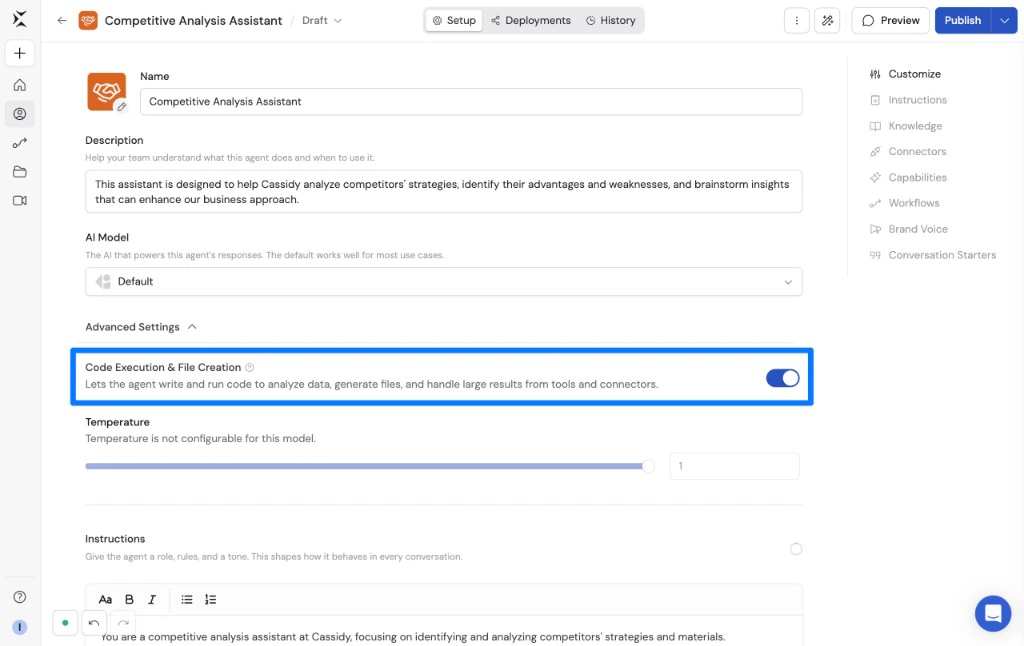This screenshot has width=1024, height=646.
Task: Open the folder icon in left sidebar
Action: [20, 172]
